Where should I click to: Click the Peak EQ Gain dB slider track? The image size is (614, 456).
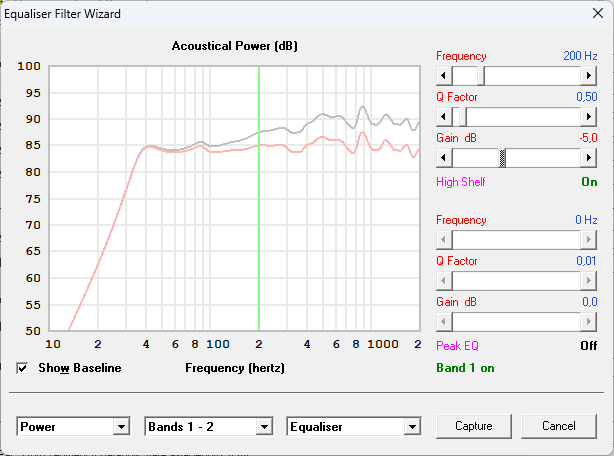pos(516,322)
